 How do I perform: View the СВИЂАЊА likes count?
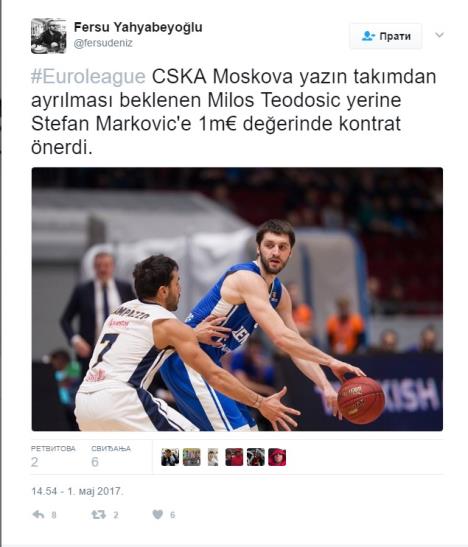tap(111, 456)
